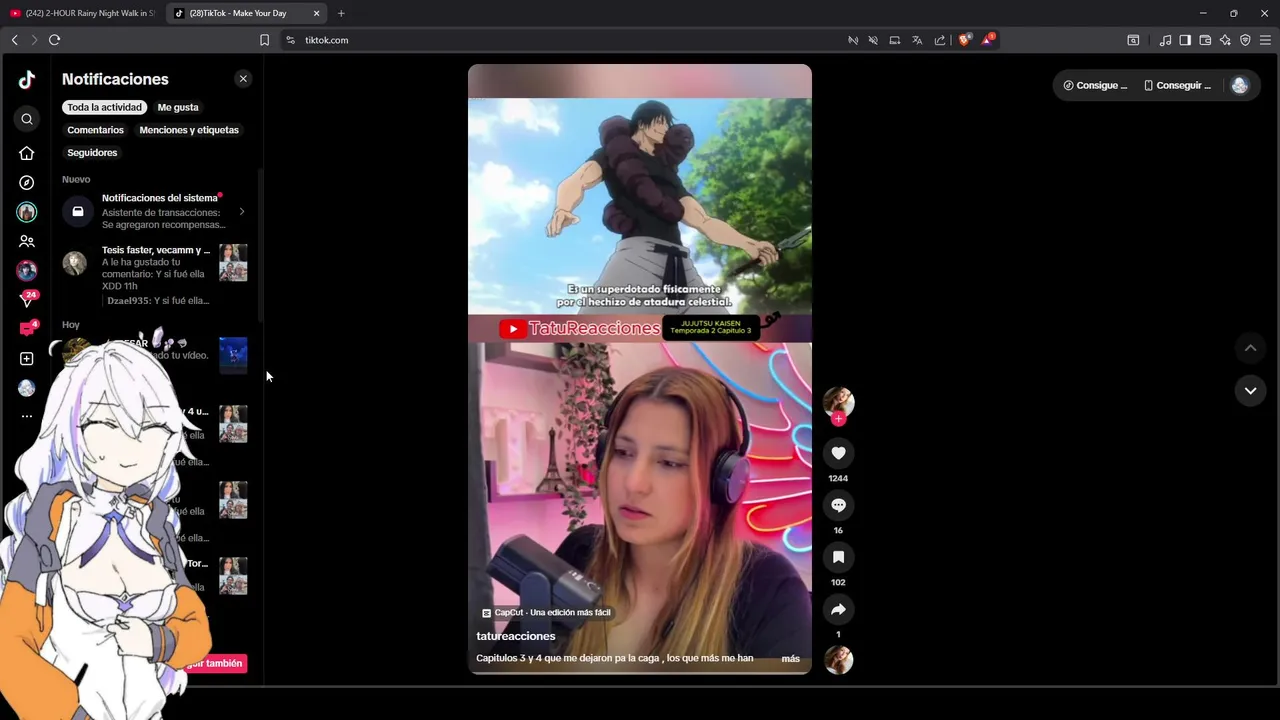The image size is (1280, 720).
Task: Close the Notificaciones panel
Action: pos(243,79)
